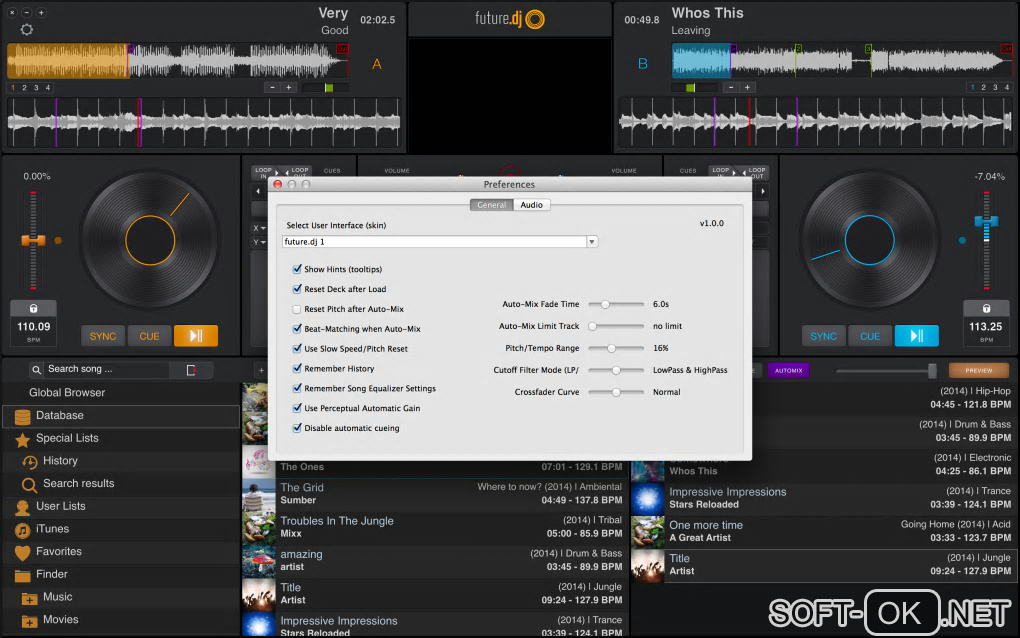Toggle Disable automatic cueing checkbox
1020x638 pixels.
[297, 428]
